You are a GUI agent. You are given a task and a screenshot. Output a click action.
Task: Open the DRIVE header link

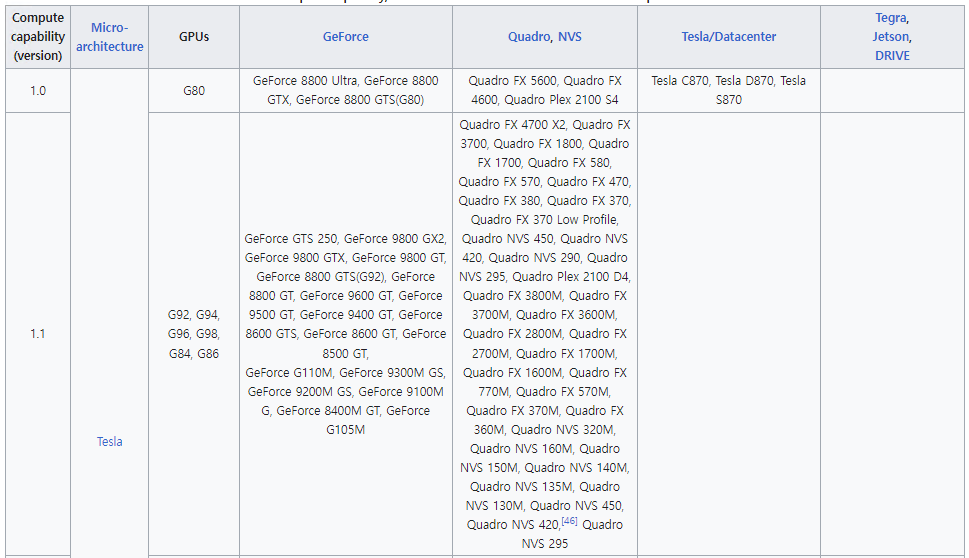pos(892,56)
